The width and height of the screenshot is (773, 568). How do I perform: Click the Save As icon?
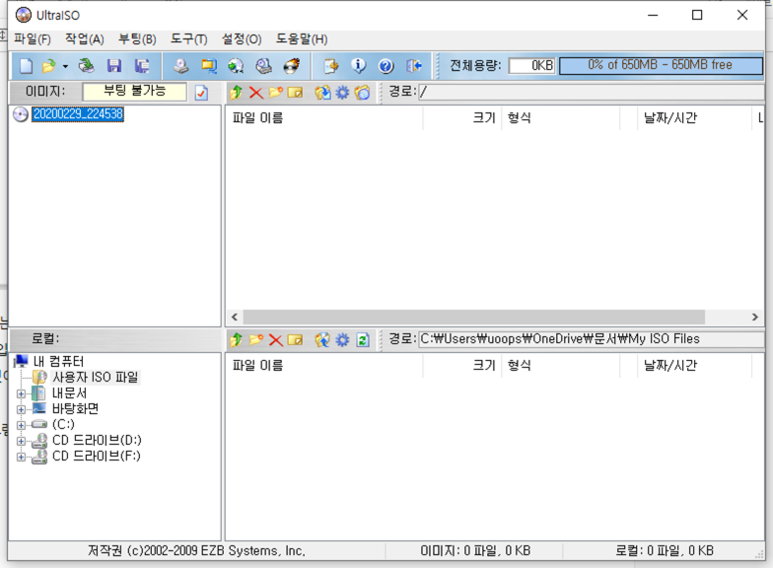(x=142, y=66)
